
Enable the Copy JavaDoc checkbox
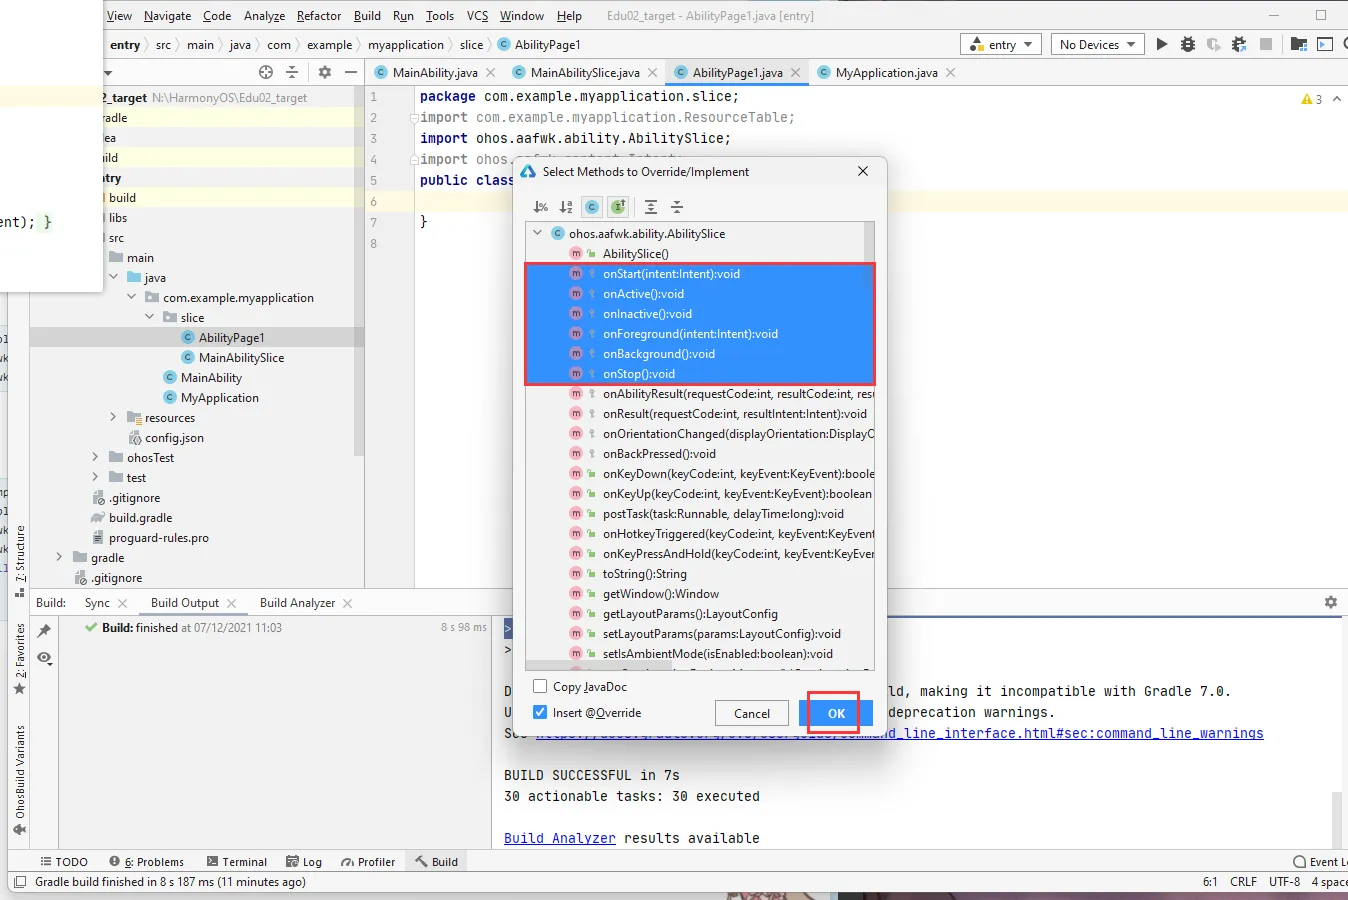click(x=540, y=686)
